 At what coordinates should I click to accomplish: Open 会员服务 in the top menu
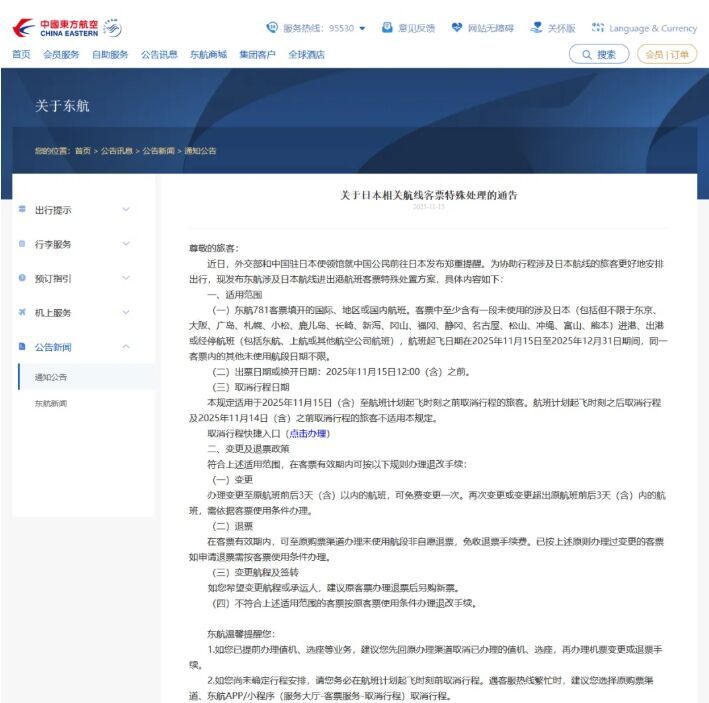pos(61,54)
